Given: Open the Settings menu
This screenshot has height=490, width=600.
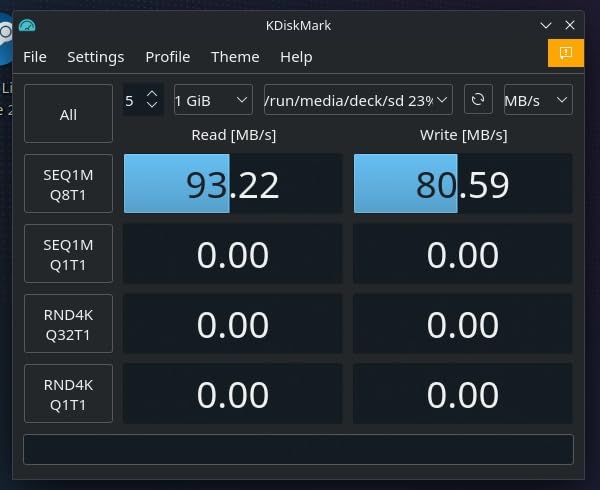Looking at the screenshot, I should pyautogui.click(x=95, y=57).
